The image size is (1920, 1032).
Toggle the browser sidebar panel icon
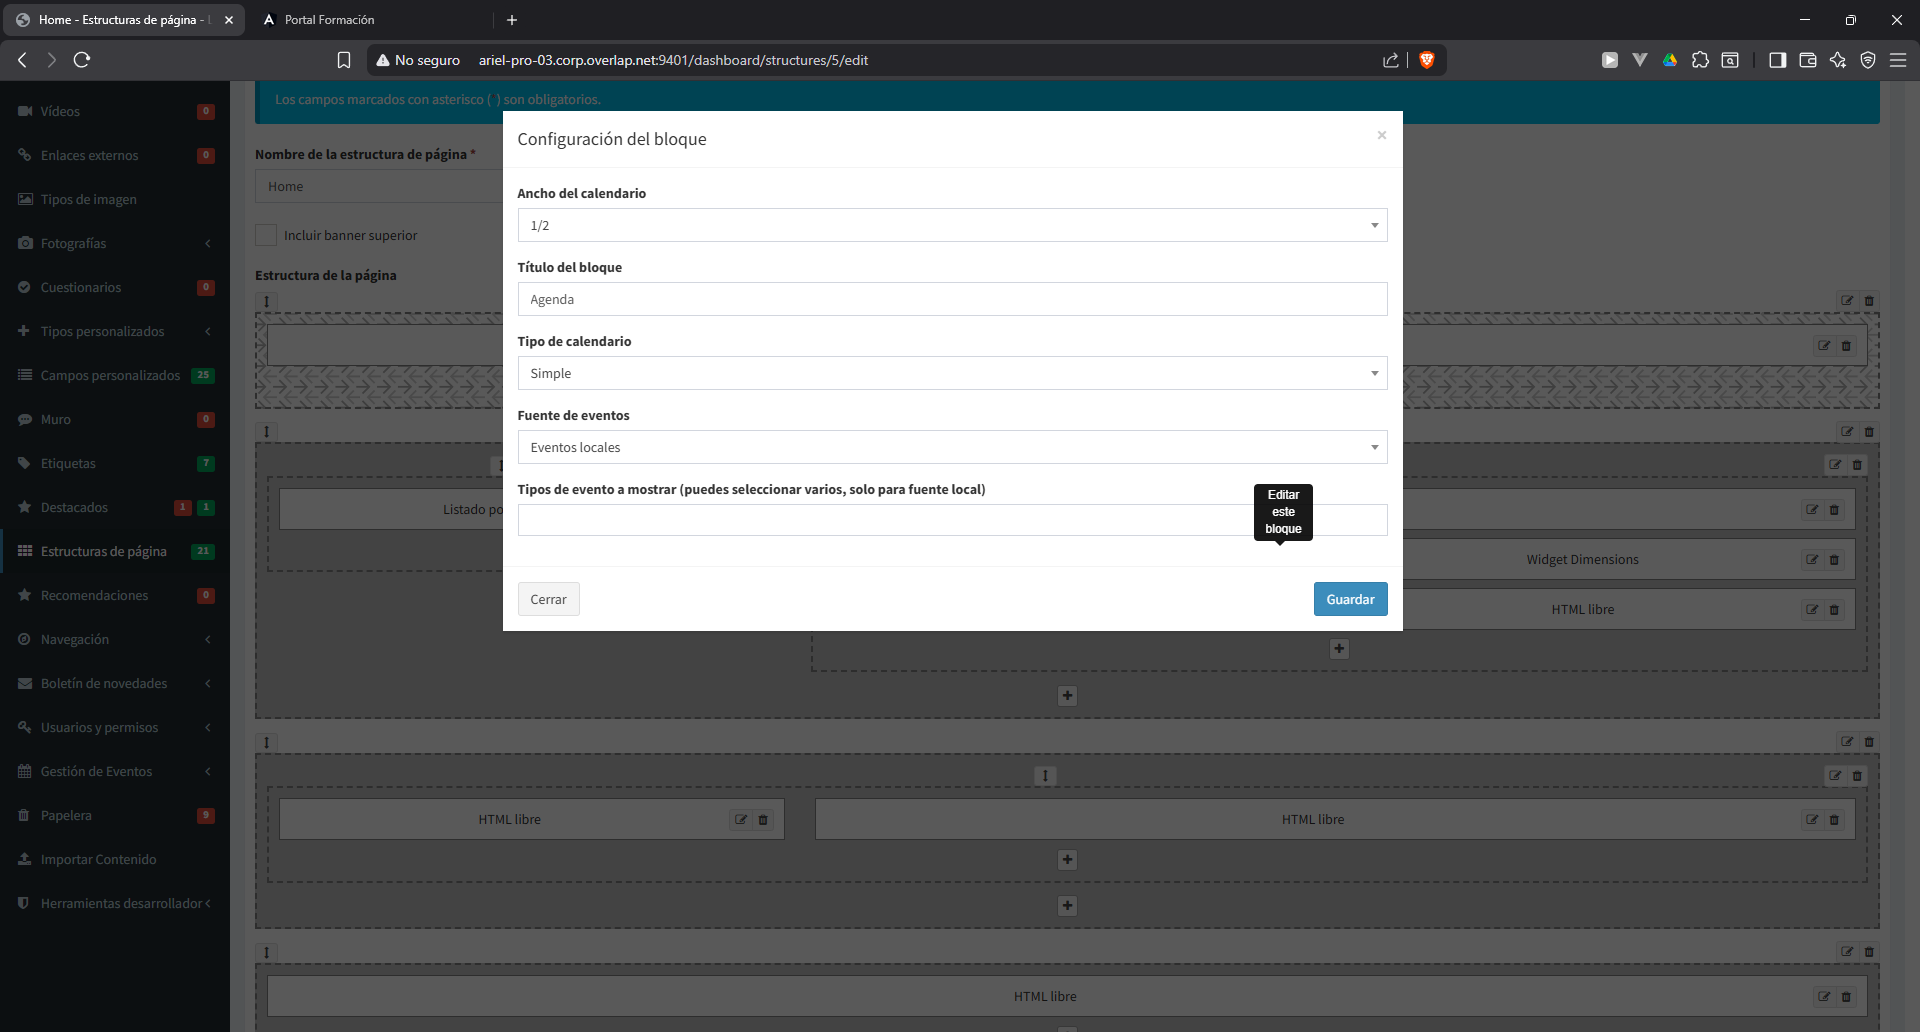(x=1777, y=60)
